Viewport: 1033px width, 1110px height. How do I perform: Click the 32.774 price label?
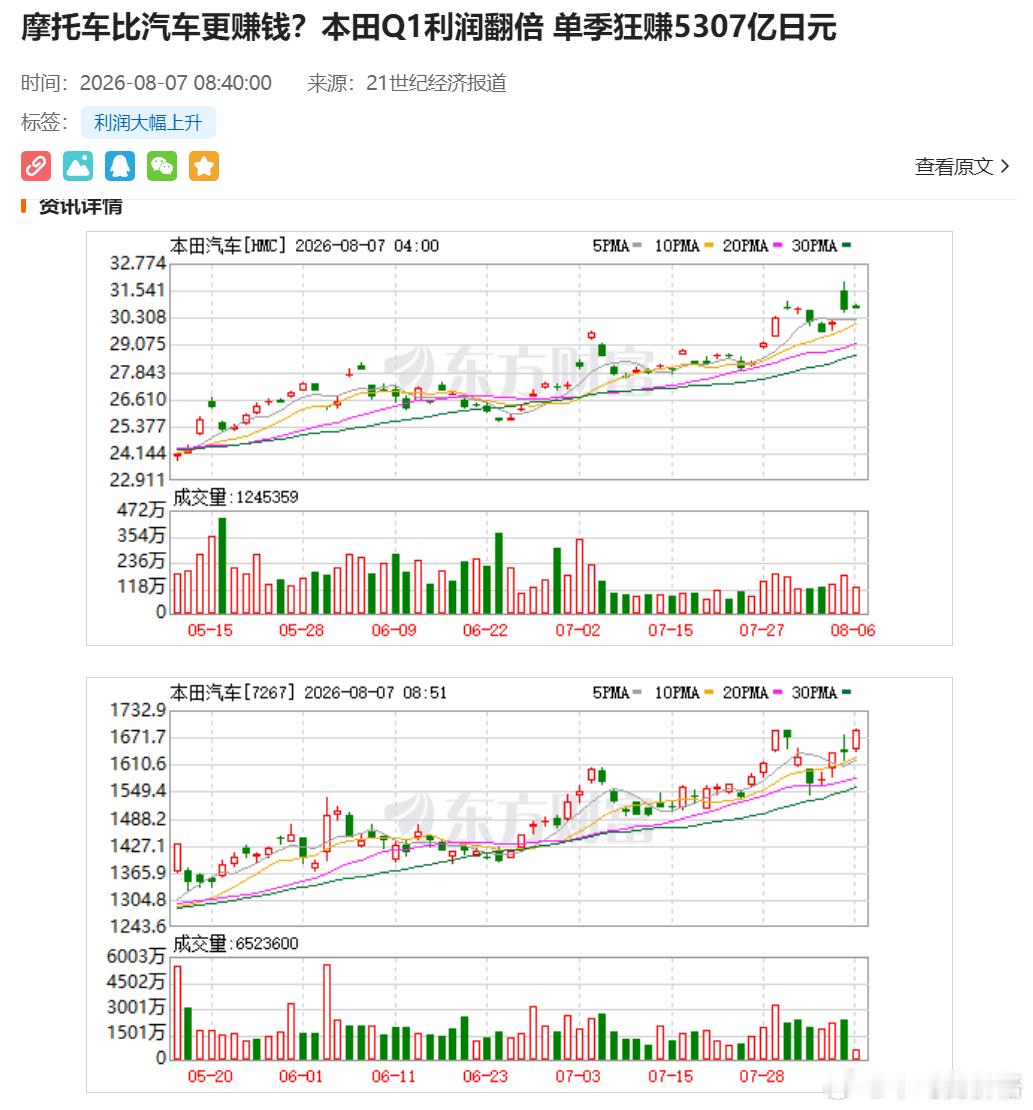[137, 263]
